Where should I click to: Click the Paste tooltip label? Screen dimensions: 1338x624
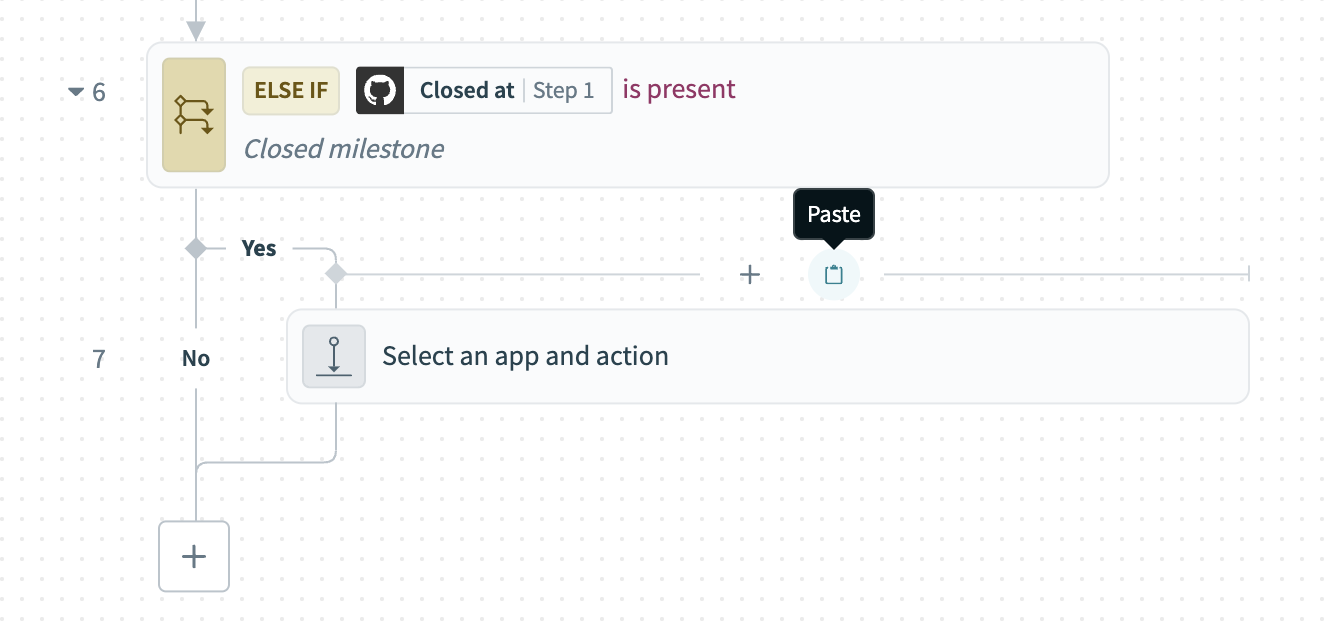coord(834,214)
